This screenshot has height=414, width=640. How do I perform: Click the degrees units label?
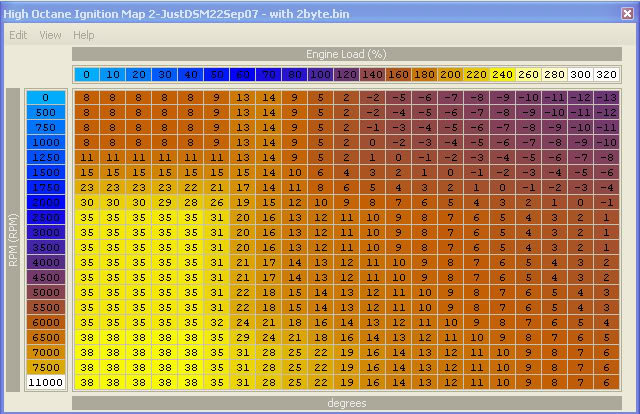tap(347, 403)
